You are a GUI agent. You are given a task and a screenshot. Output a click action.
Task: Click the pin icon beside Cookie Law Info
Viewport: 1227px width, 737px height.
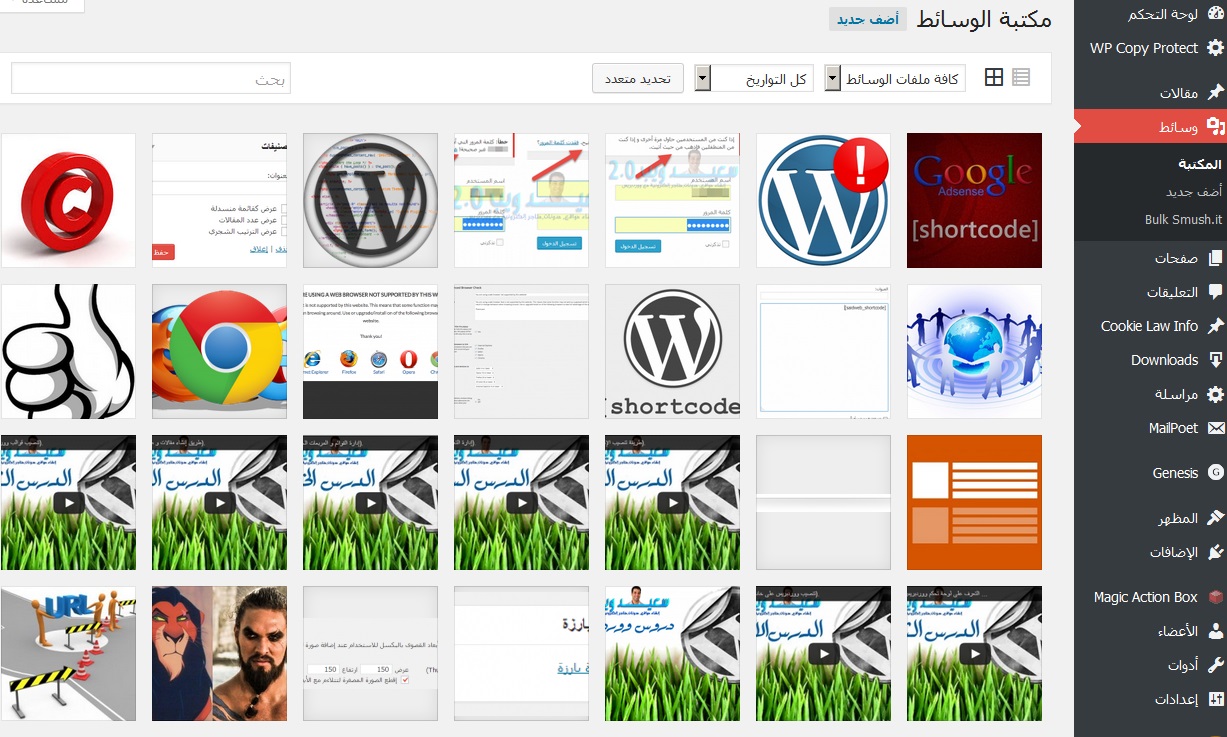click(x=1215, y=326)
